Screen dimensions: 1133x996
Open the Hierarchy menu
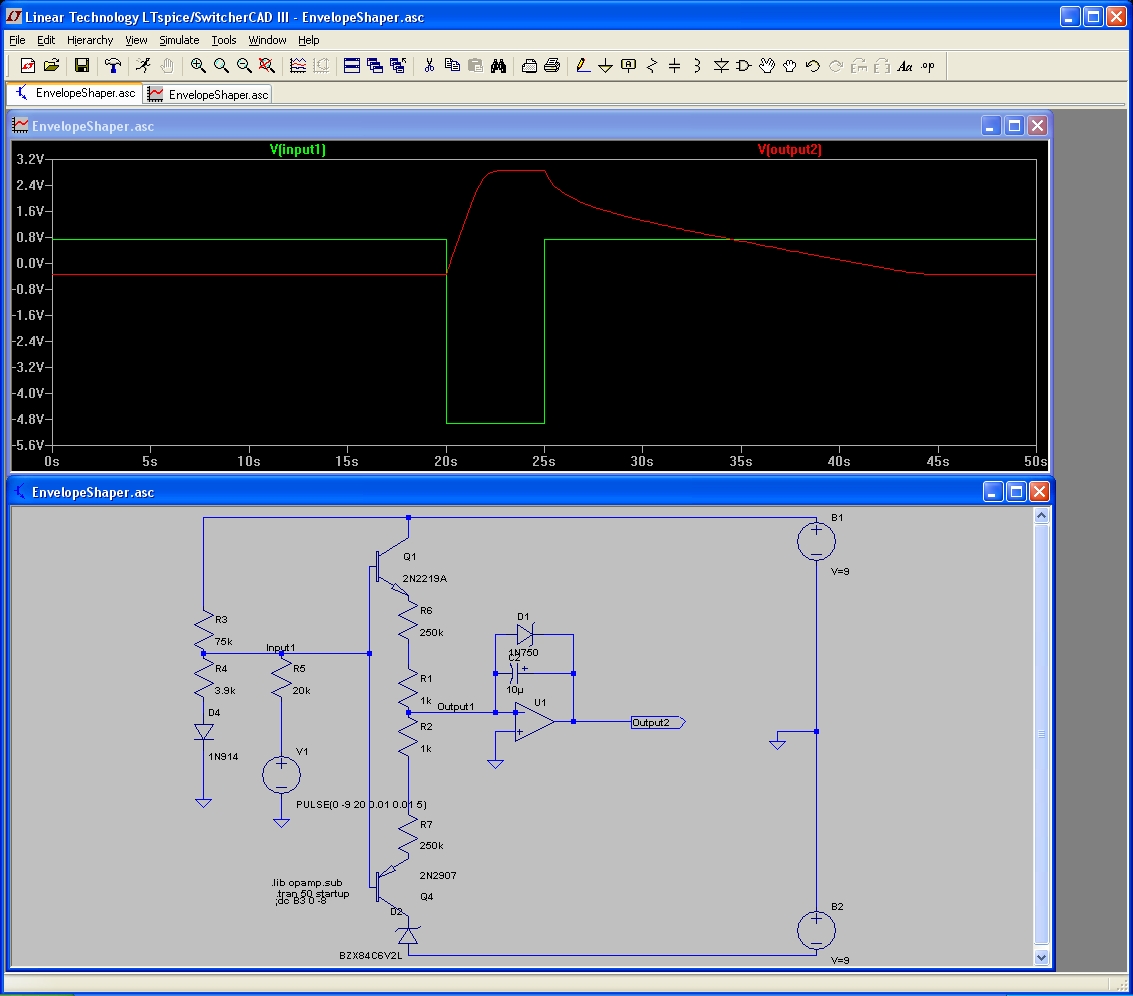point(90,40)
